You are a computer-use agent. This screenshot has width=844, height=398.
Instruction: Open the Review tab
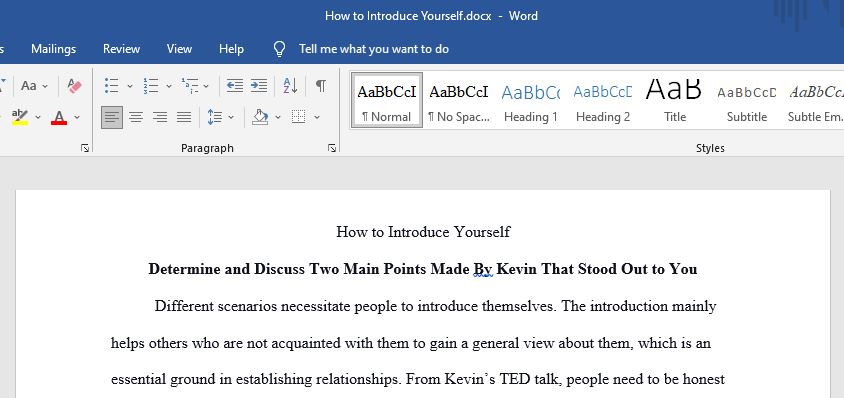coord(122,49)
